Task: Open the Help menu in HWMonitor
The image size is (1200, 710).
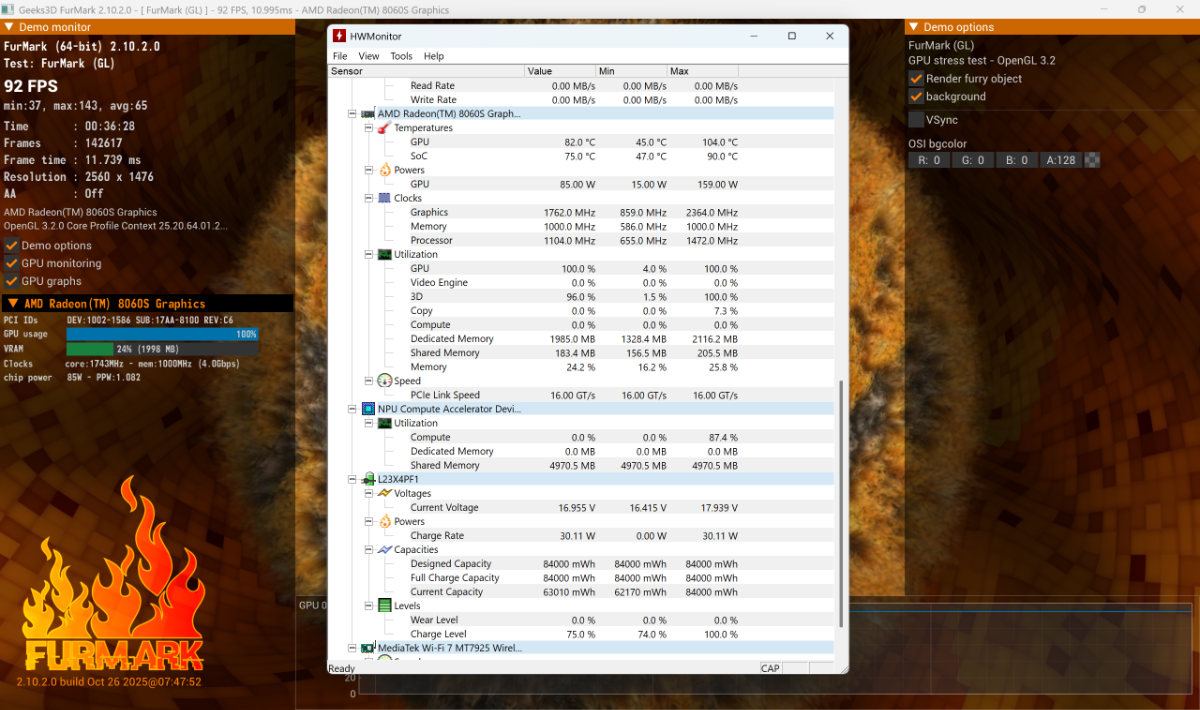Action: click(x=433, y=57)
